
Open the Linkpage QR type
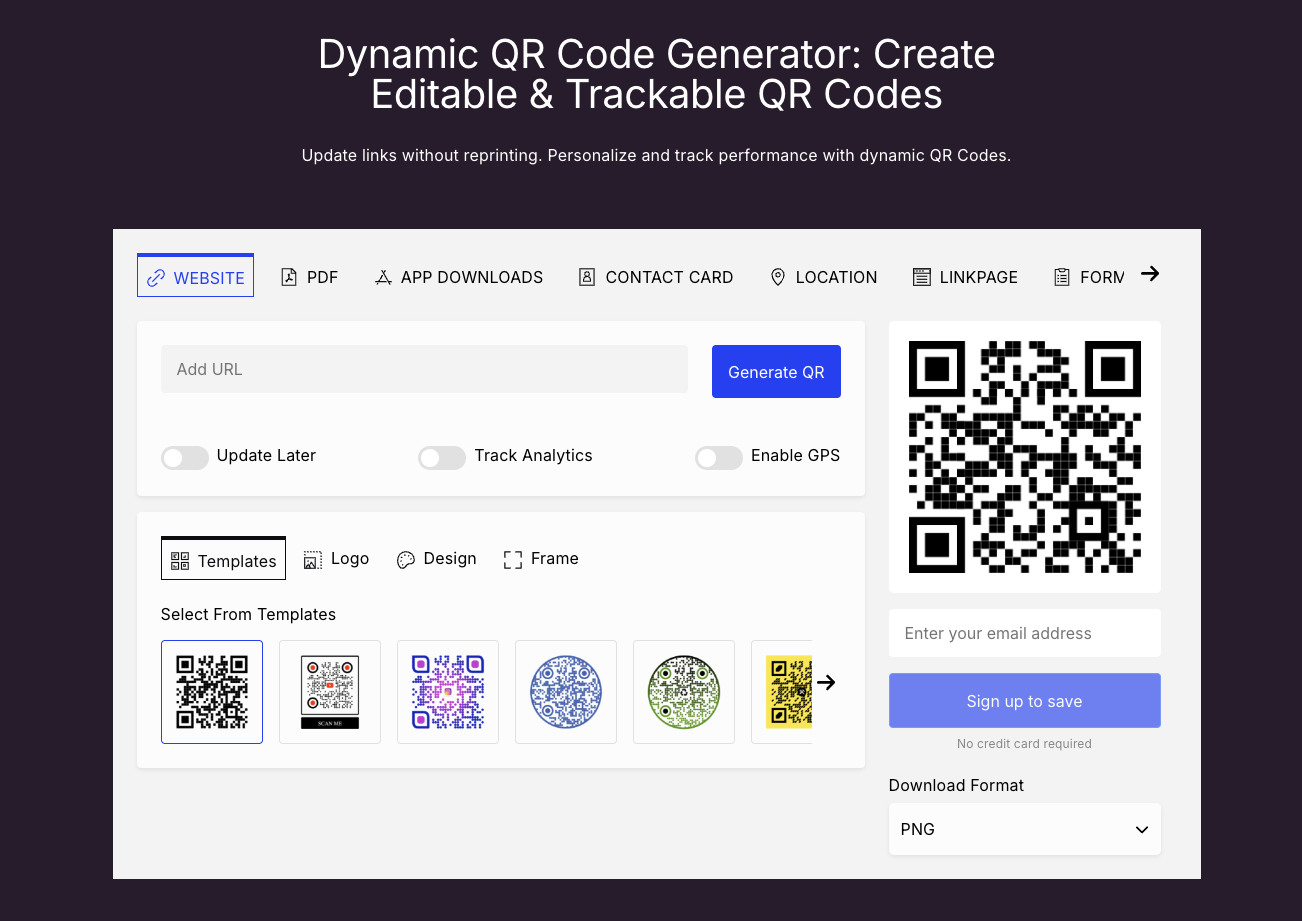click(965, 277)
